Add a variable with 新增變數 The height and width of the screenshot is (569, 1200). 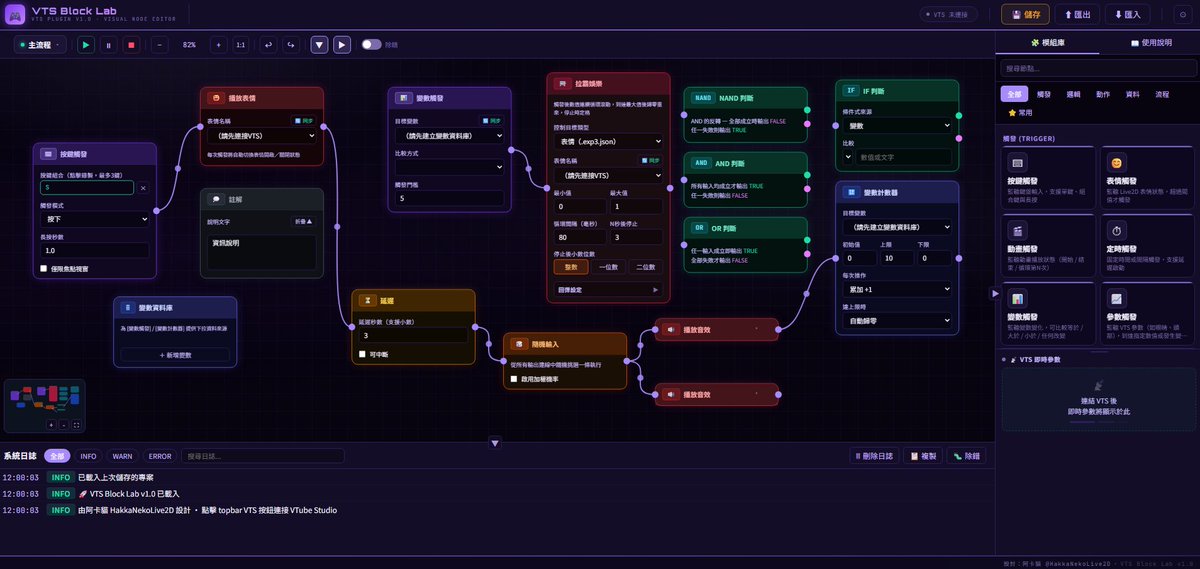click(175, 355)
